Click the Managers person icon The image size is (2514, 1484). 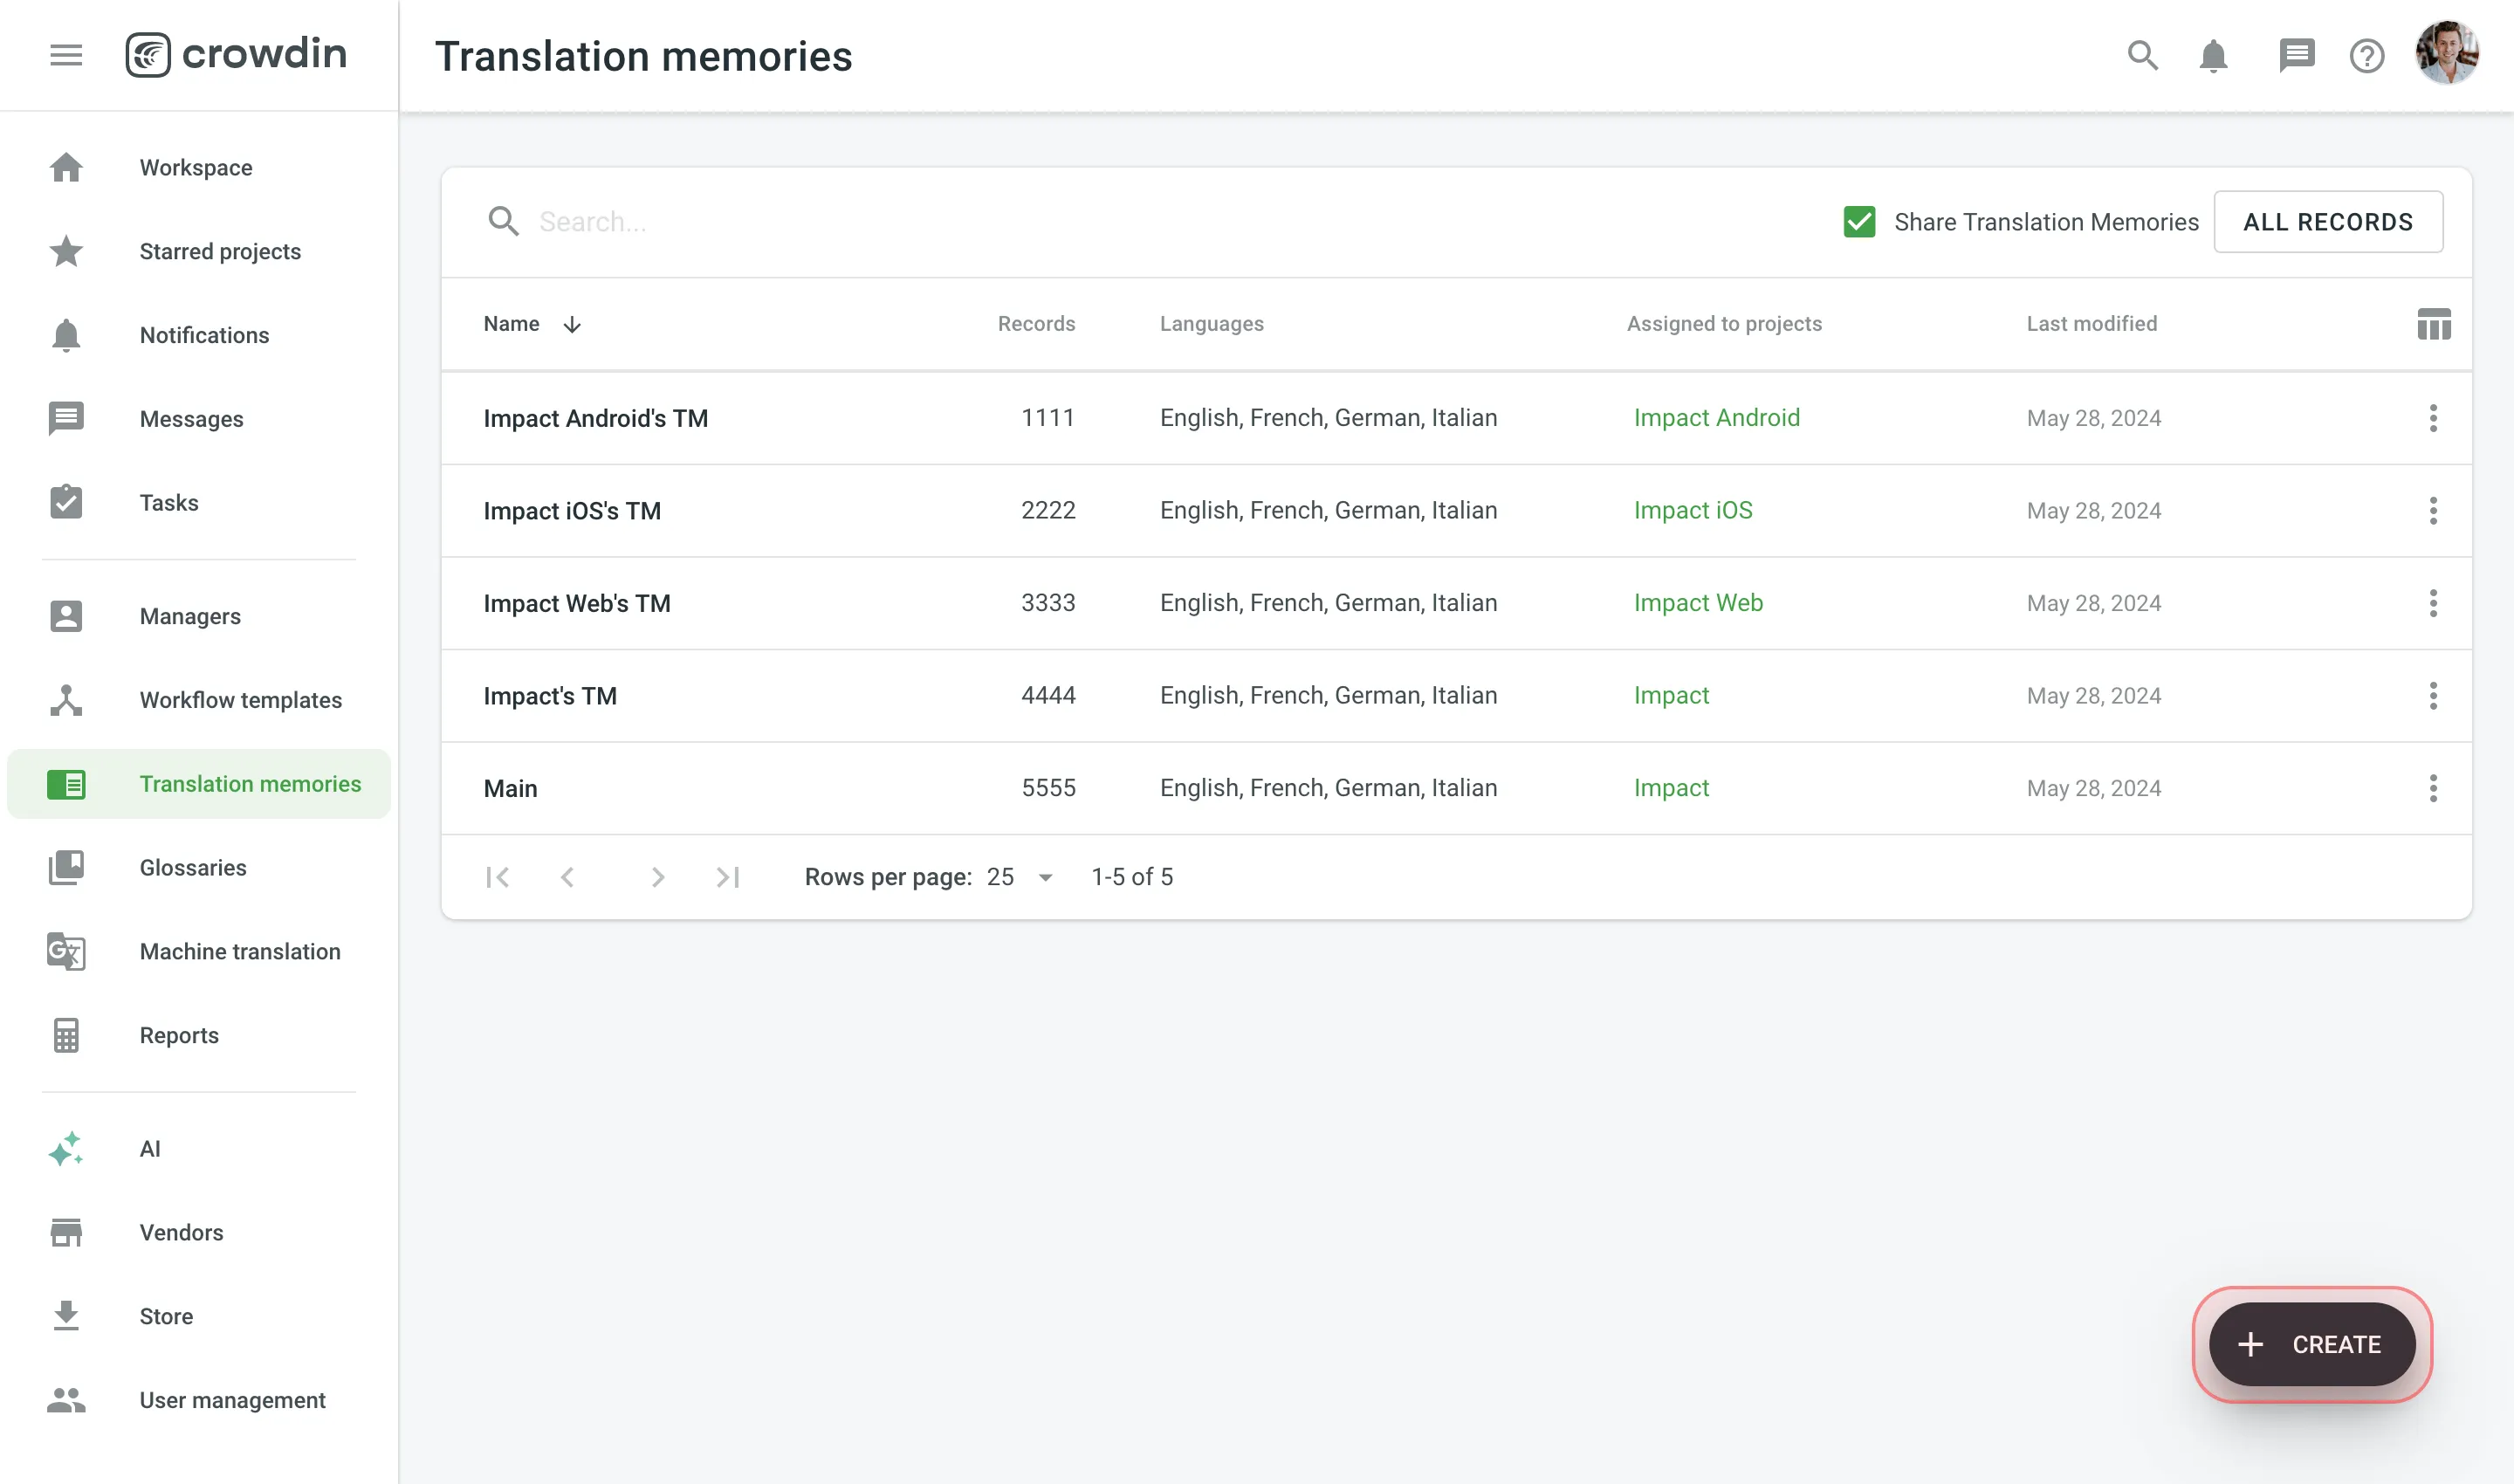click(x=66, y=616)
